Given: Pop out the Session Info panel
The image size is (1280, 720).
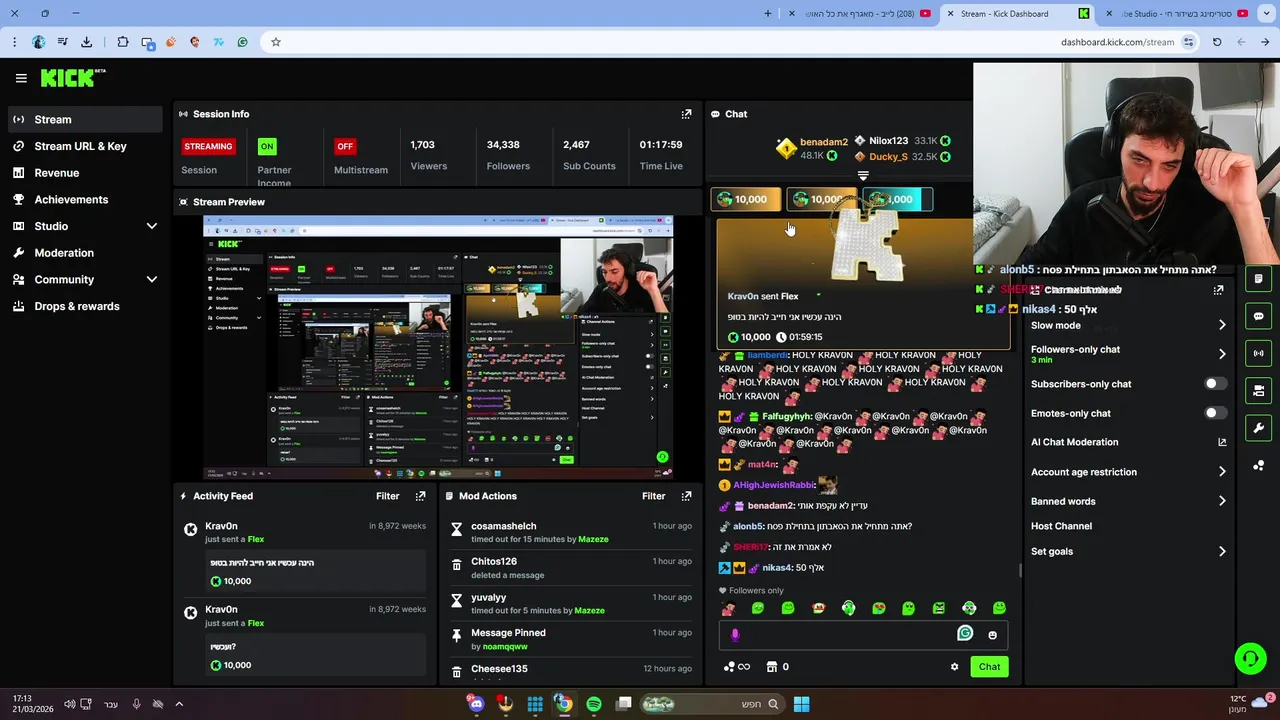Looking at the screenshot, I should (686, 114).
